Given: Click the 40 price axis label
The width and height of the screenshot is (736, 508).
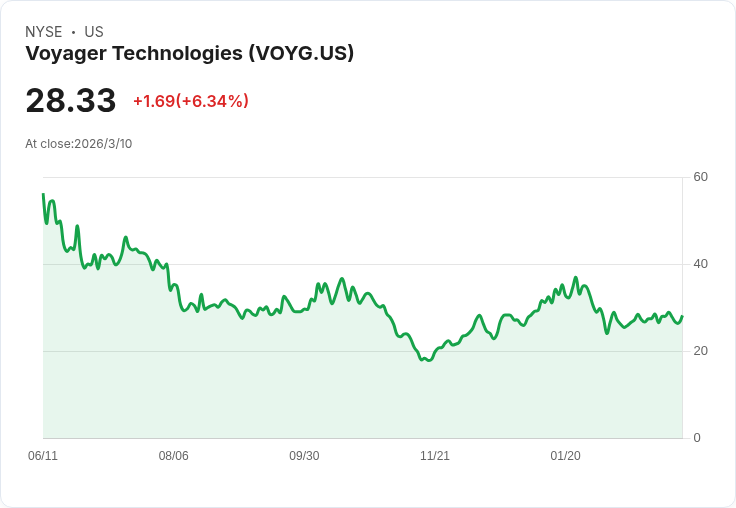Looking at the screenshot, I should (700, 264).
